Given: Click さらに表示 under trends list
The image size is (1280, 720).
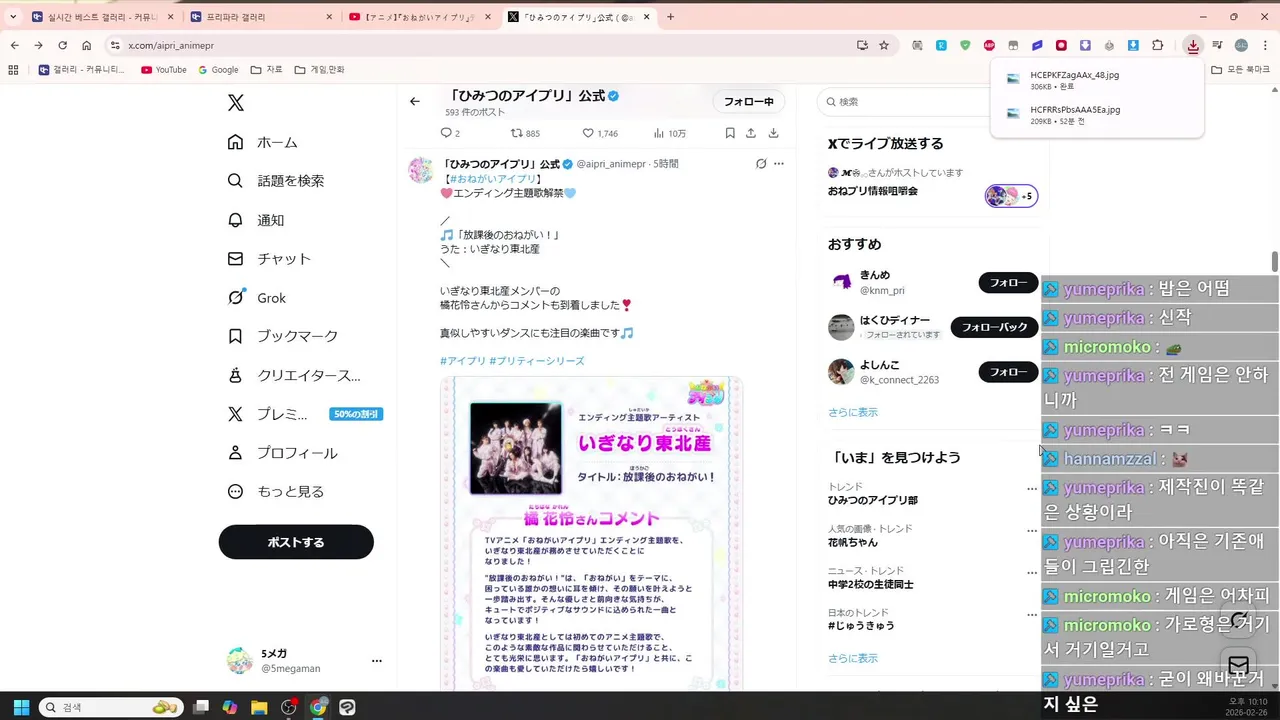Looking at the screenshot, I should (853, 658).
